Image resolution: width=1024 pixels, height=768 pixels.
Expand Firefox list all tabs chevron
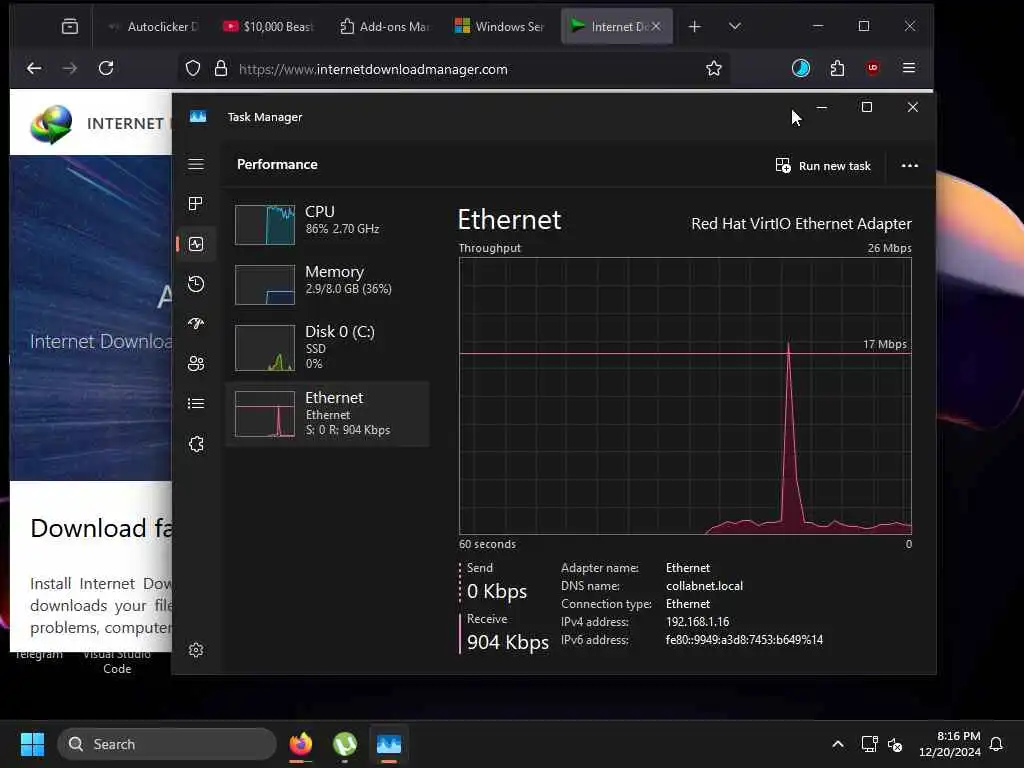(x=735, y=26)
